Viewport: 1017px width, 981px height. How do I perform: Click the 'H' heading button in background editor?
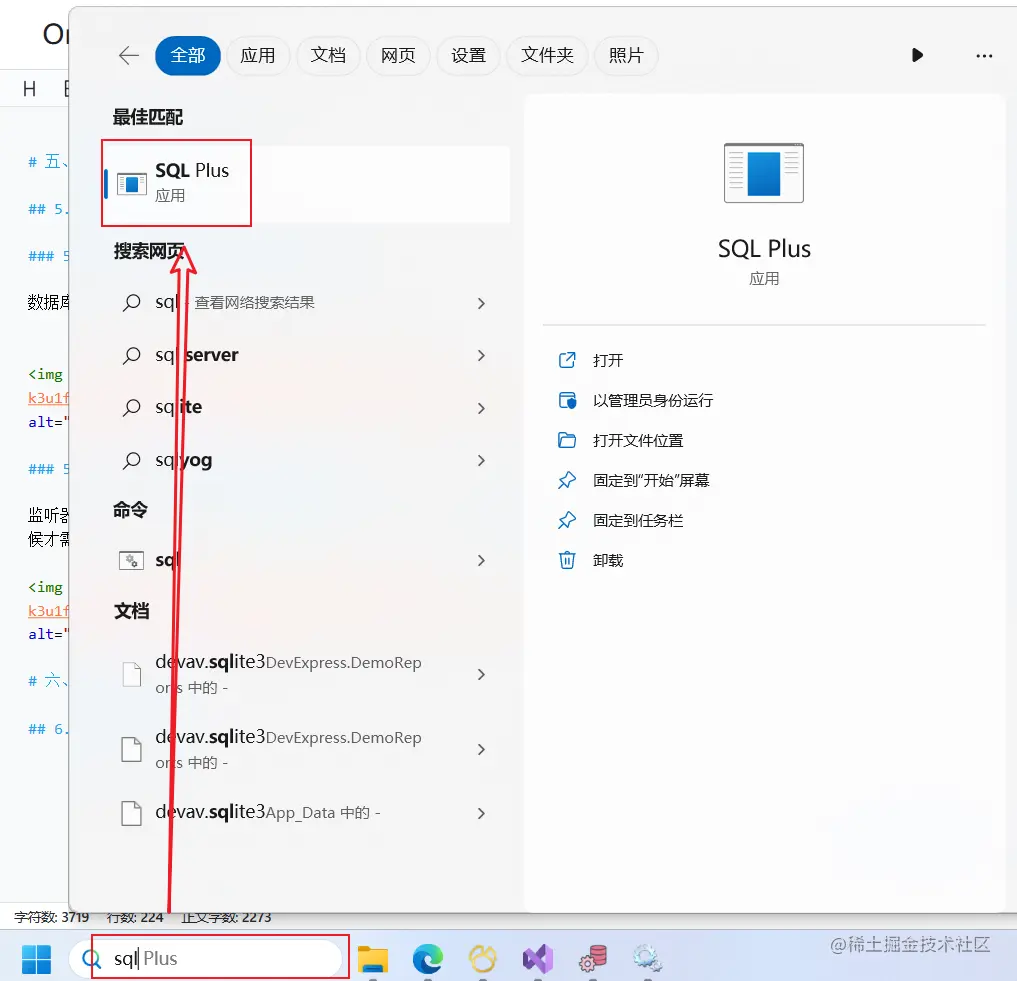coord(30,89)
